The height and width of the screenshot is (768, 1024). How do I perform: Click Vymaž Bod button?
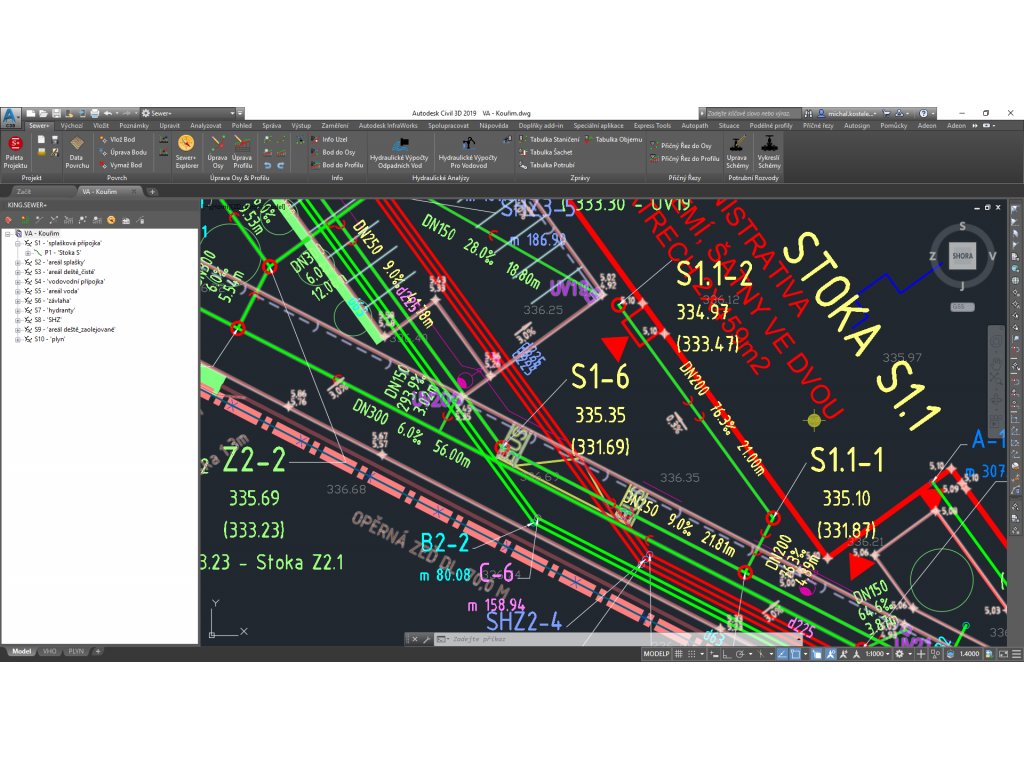coord(120,165)
